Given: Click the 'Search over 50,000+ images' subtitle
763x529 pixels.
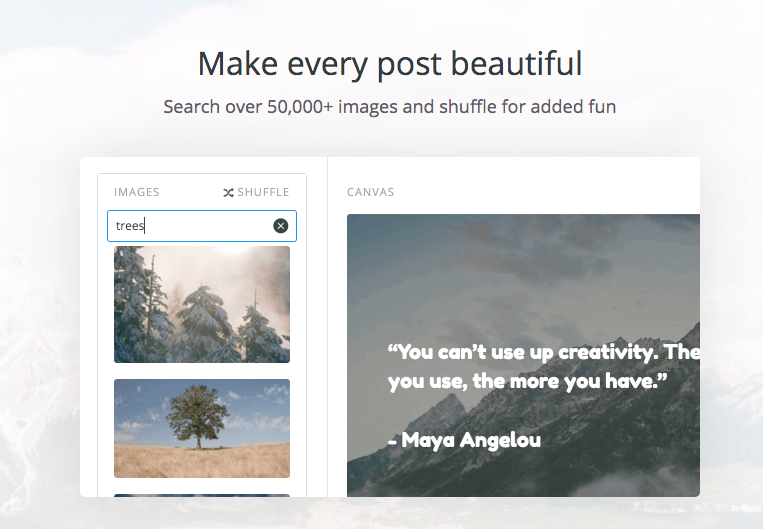Looking at the screenshot, I should [390, 106].
